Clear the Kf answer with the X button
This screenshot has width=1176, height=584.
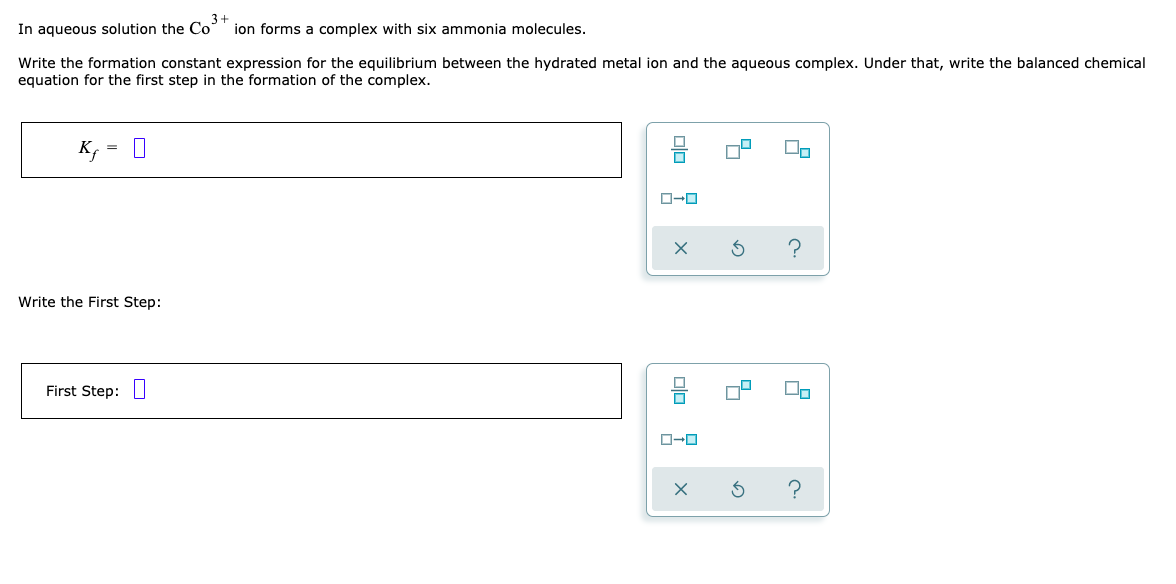click(681, 248)
